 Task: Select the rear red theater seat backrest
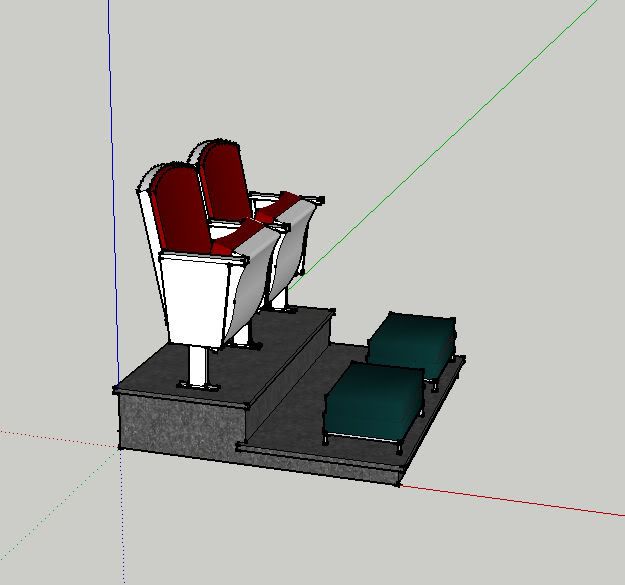pos(224,182)
